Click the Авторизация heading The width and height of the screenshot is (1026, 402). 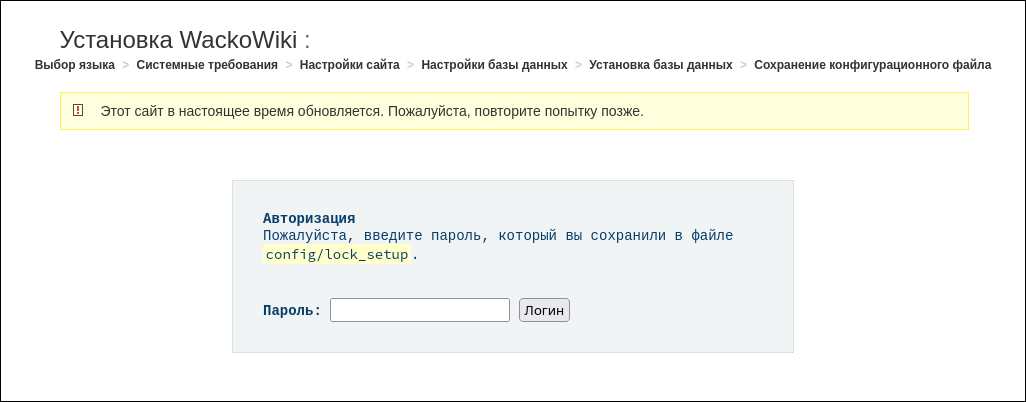point(309,218)
